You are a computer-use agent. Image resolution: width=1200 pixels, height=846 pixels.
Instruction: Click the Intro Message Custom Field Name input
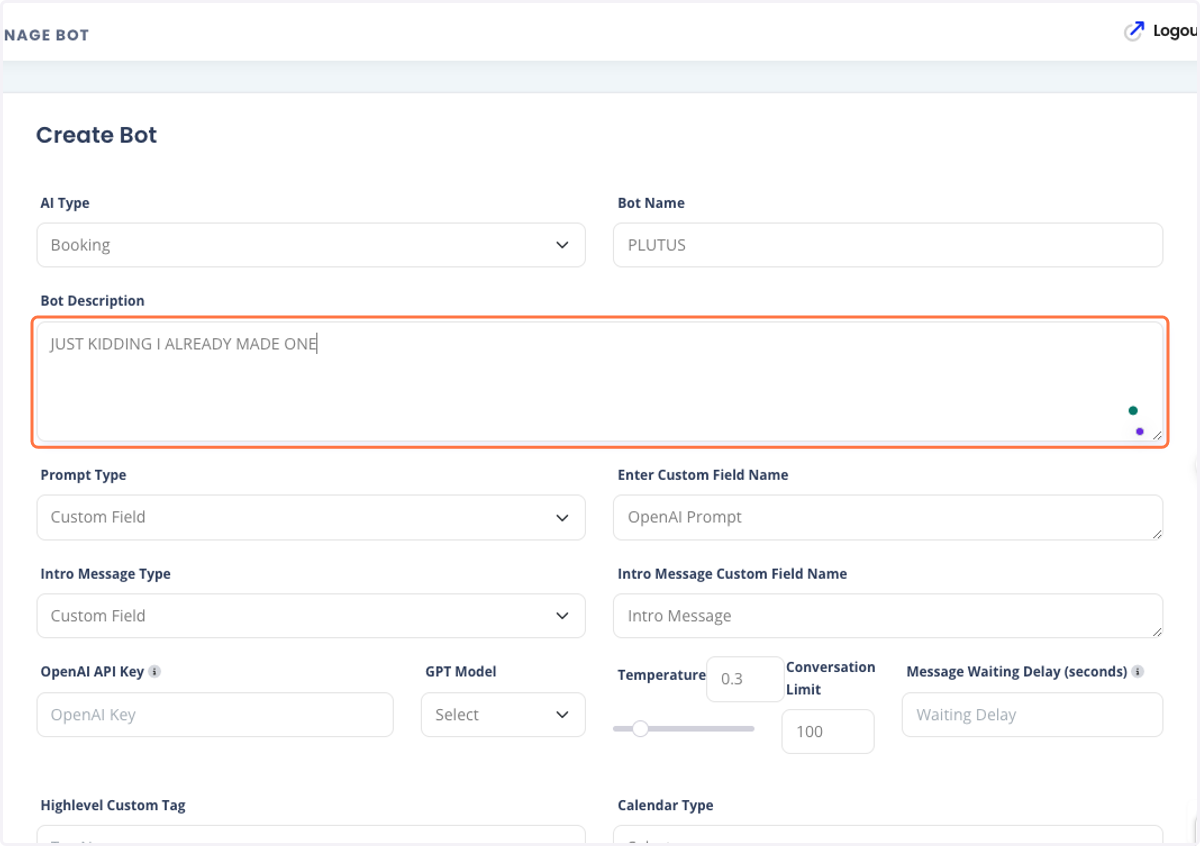tap(888, 616)
